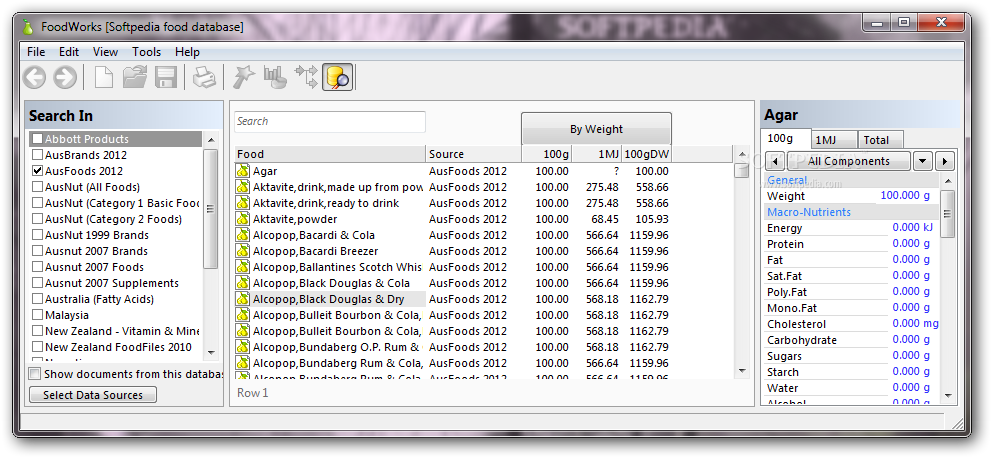992x458 pixels.
Task: Click the icon beside Alcopop,Black Douglas & Dry
Action: tap(243, 299)
